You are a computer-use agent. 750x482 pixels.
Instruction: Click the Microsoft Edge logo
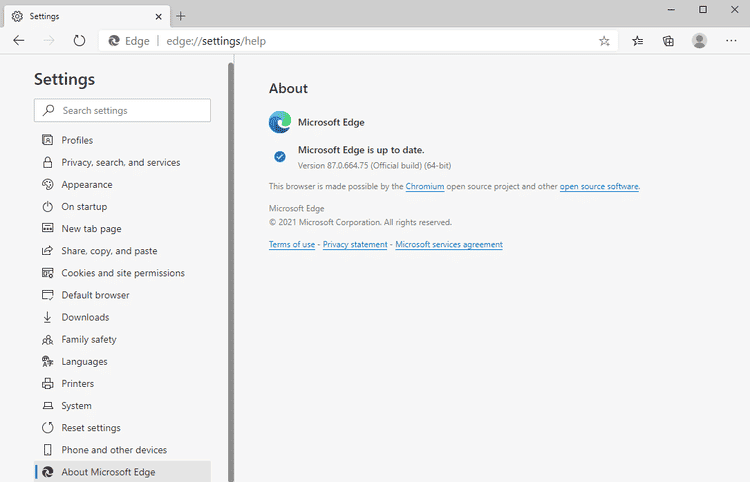[x=280, y=122]
